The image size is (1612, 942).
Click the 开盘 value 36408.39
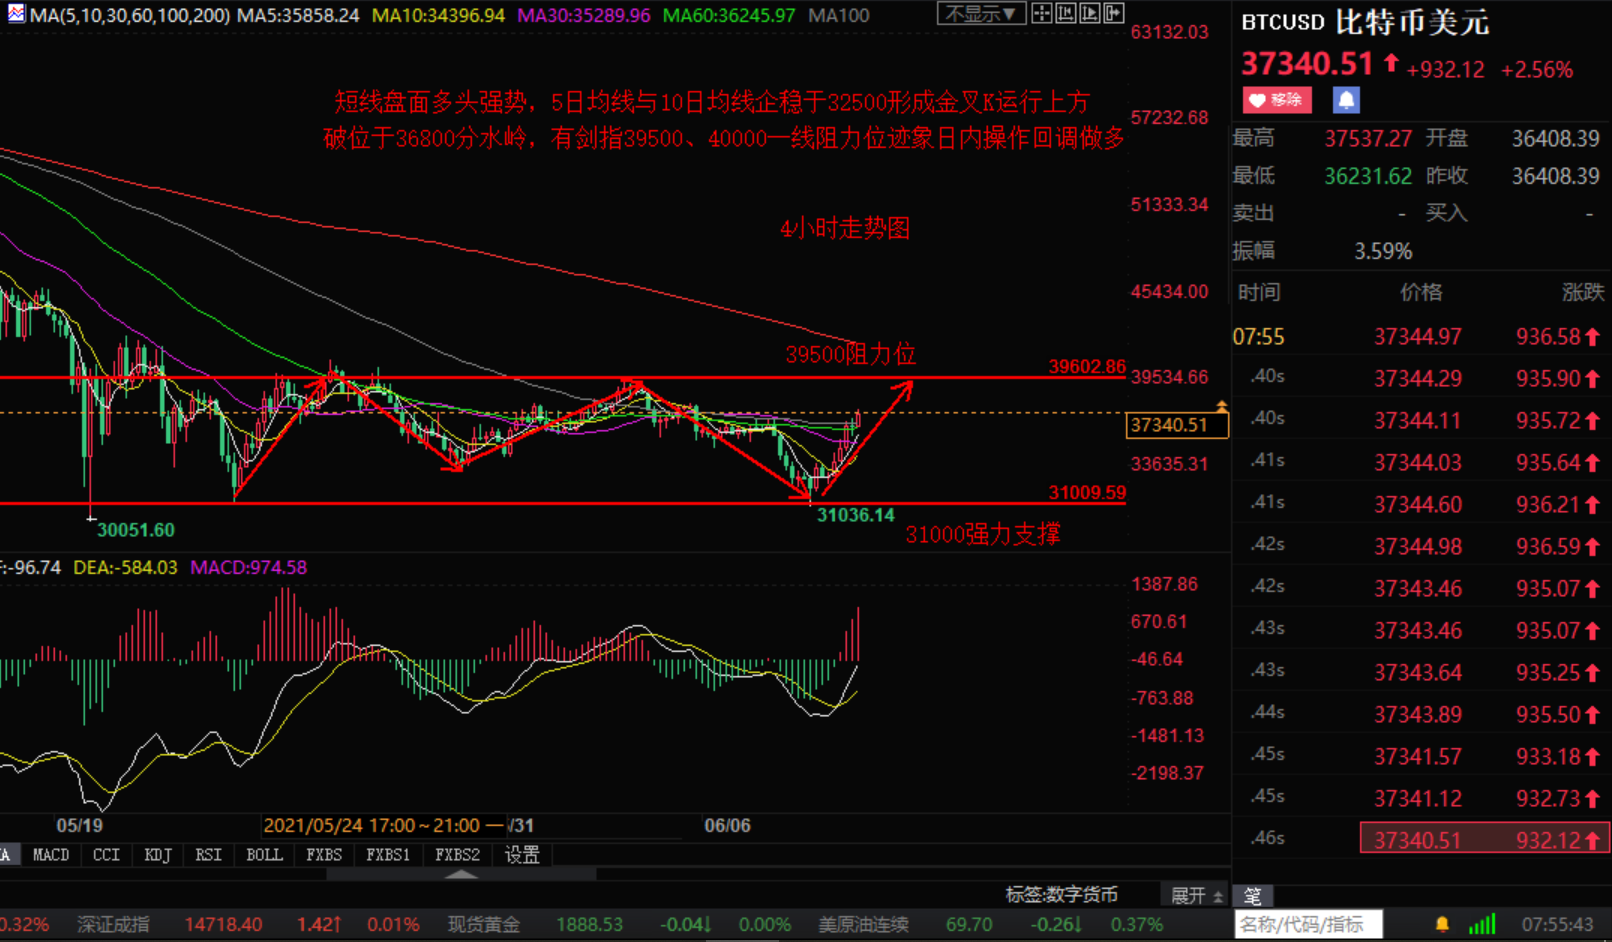point(1555,138)
